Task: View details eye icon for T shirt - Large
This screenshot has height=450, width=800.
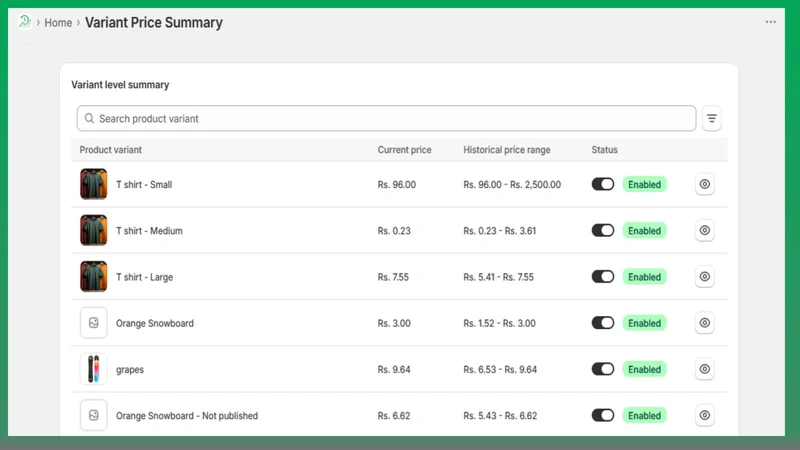Action: 705,277
